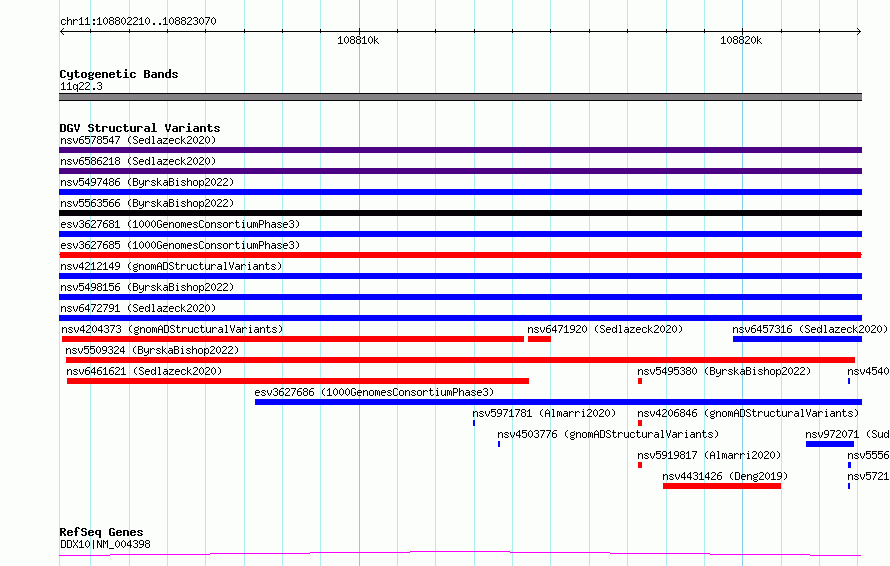Click the purple nsv6586218 variant bar
This screenshot has height=566, width=890.
pos(460,171)
